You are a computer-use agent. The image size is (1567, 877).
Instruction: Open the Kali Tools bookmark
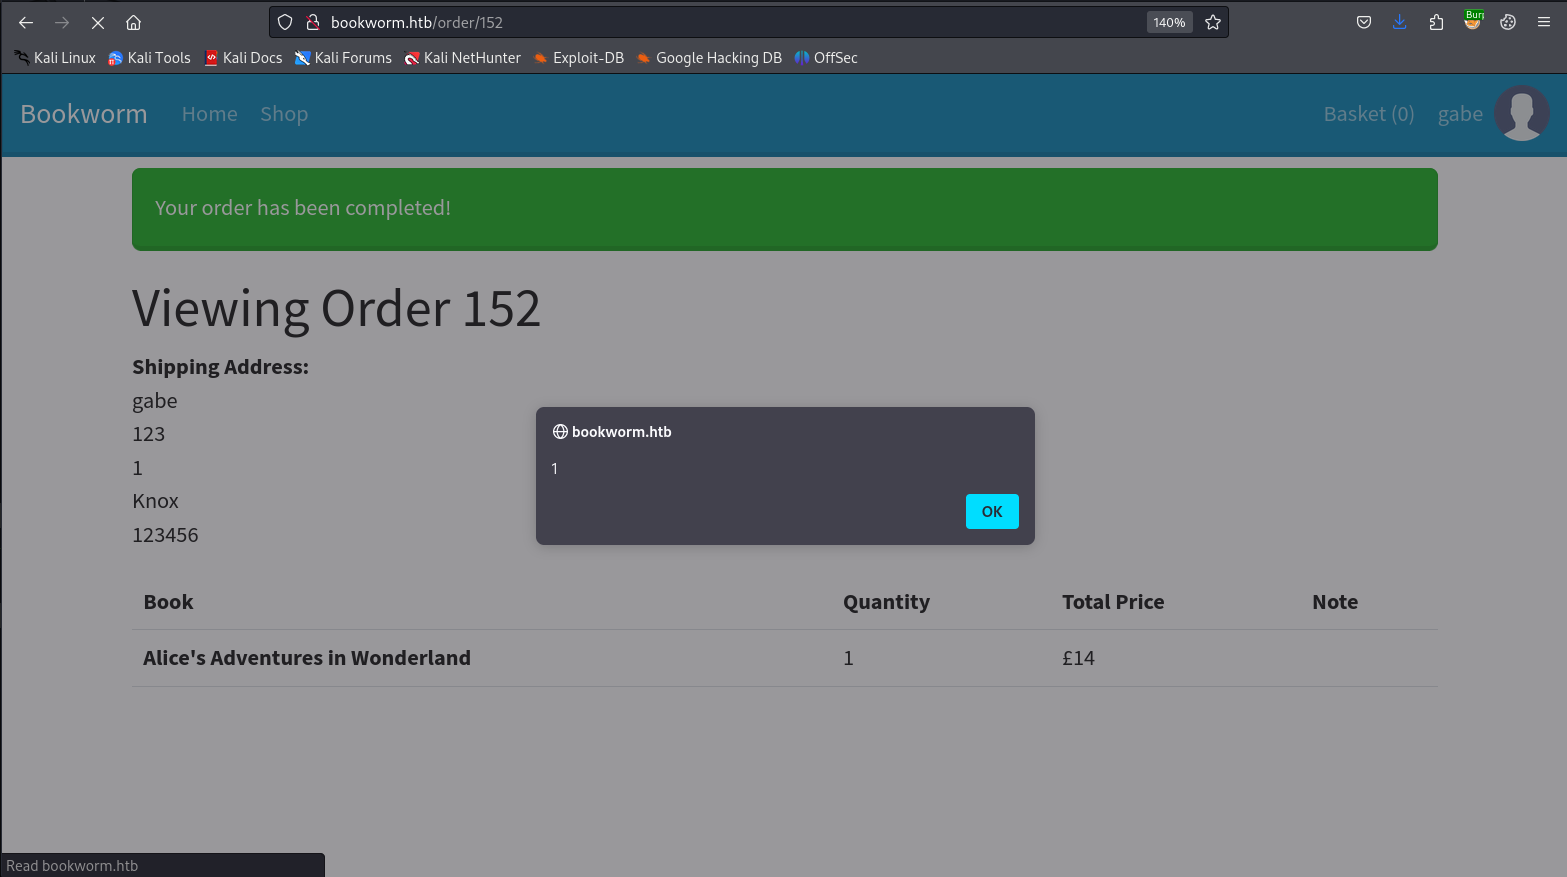pos(149,58)
